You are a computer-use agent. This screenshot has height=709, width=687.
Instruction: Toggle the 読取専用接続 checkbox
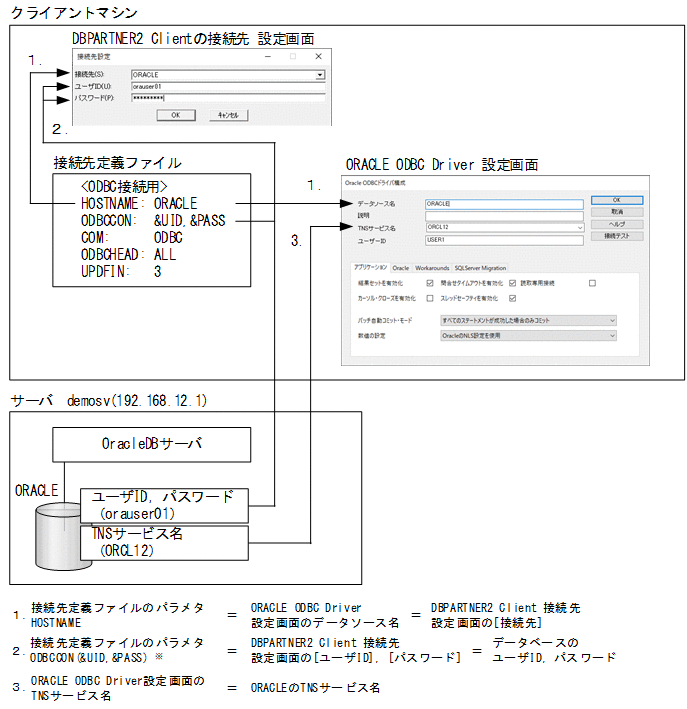pos(592,283)
